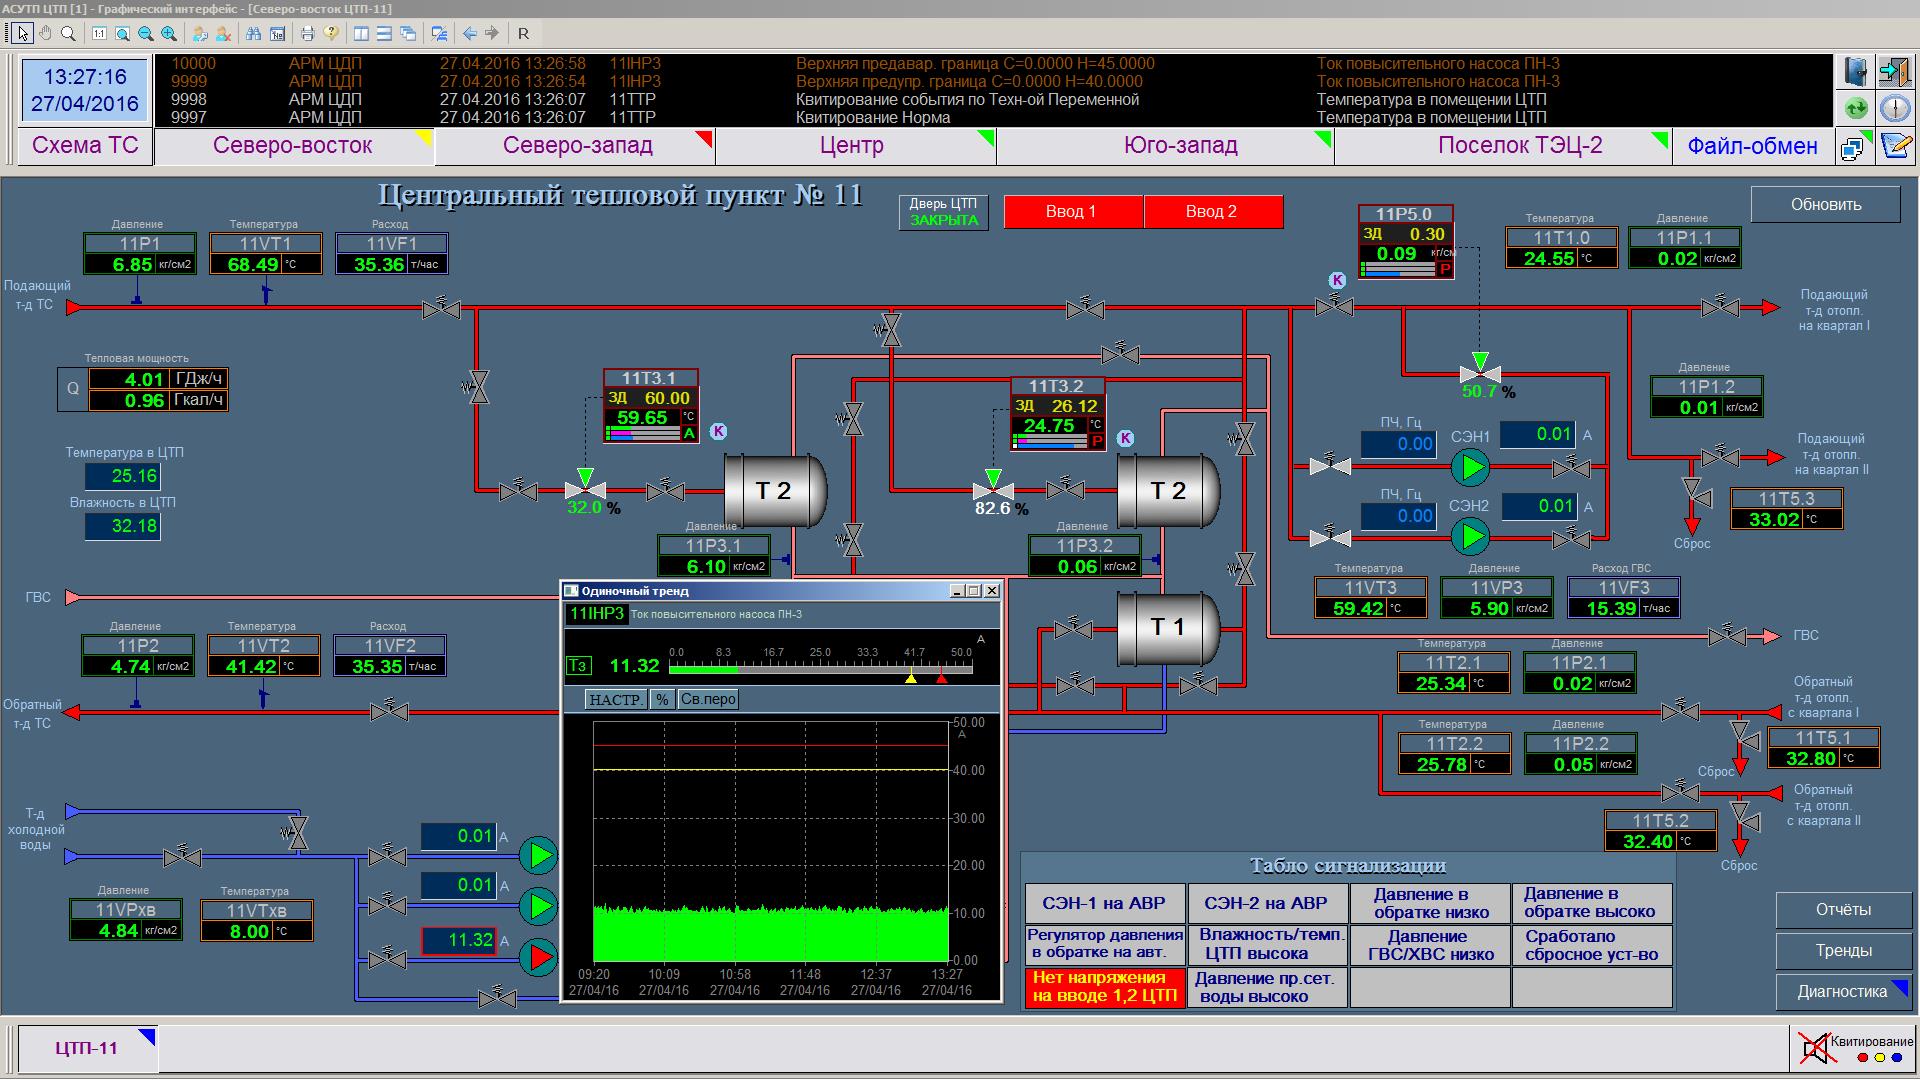Click the blue back arrow icon
1920x1080 pixels.
point(469,33)
